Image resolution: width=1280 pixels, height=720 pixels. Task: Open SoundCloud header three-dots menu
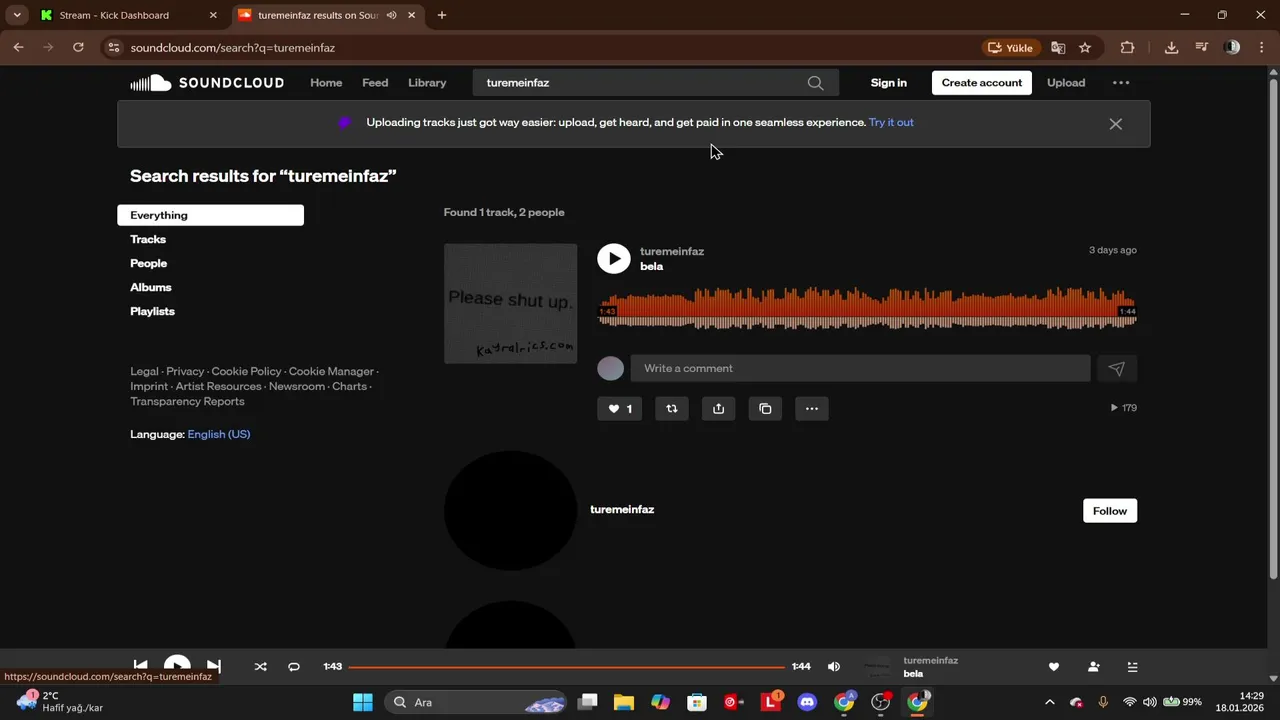pyautogui.click(x=1121, y=83)
